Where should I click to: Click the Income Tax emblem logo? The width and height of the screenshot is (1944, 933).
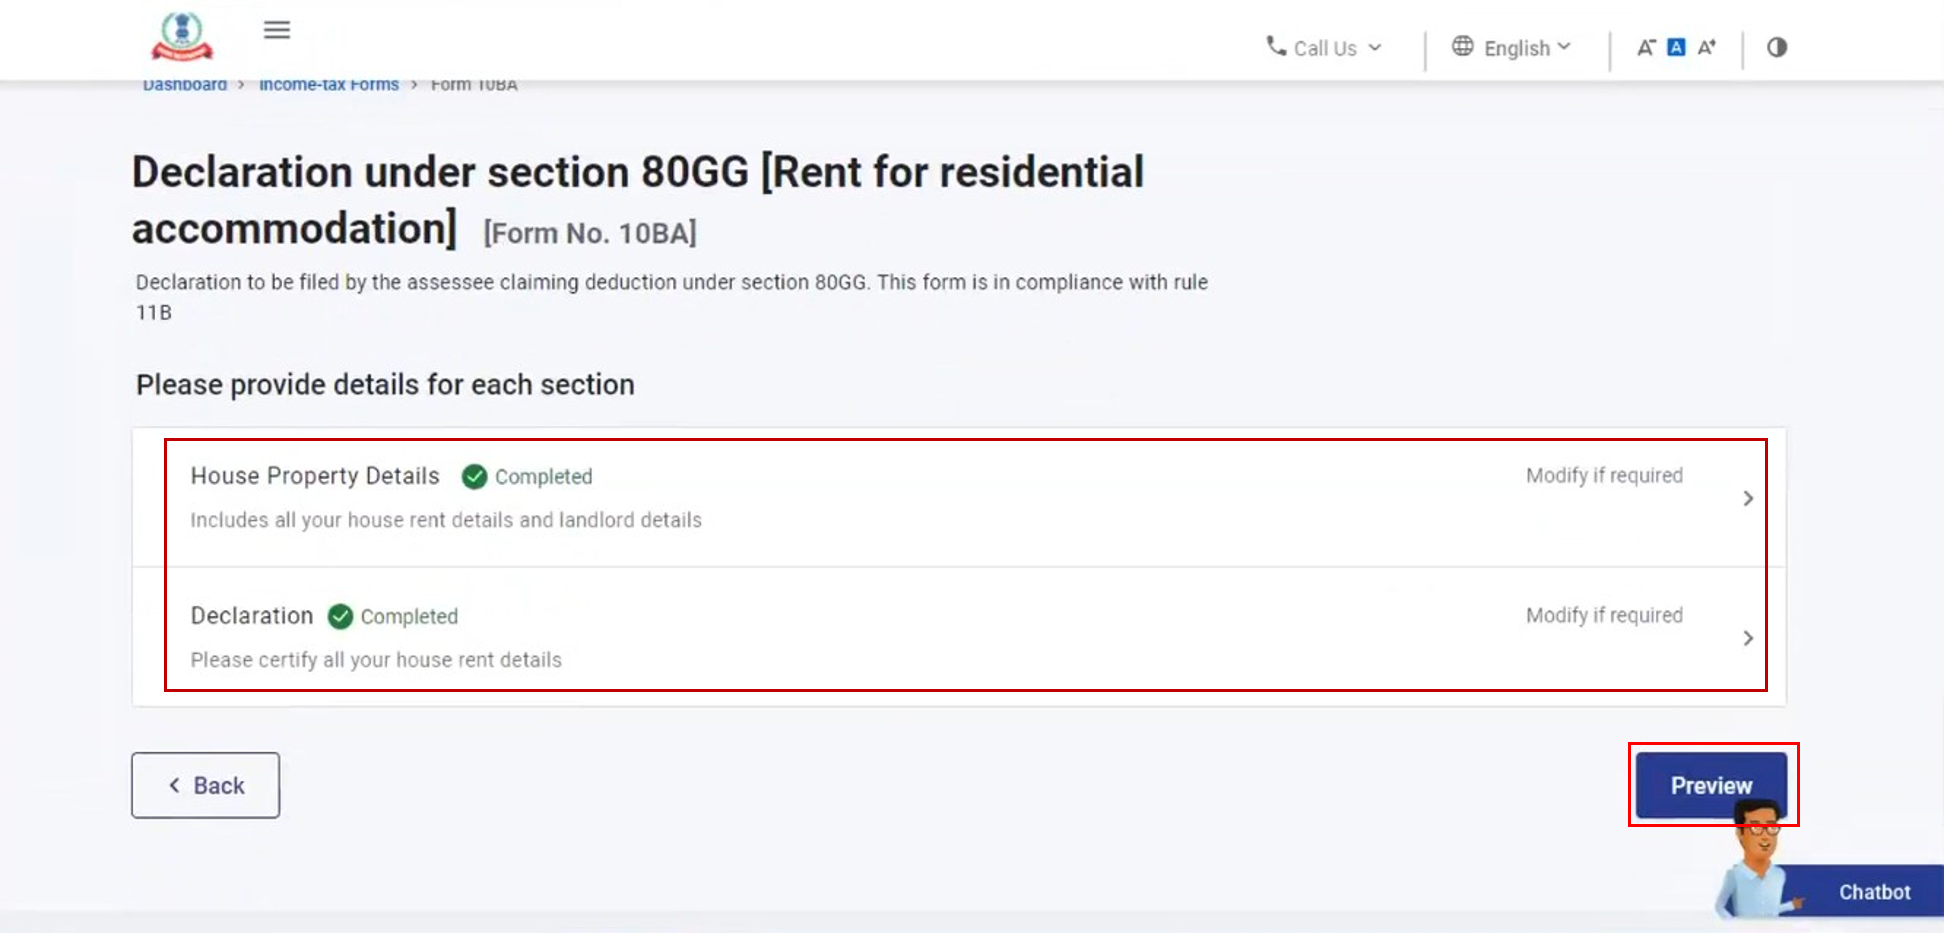click(x=182, y=36)
